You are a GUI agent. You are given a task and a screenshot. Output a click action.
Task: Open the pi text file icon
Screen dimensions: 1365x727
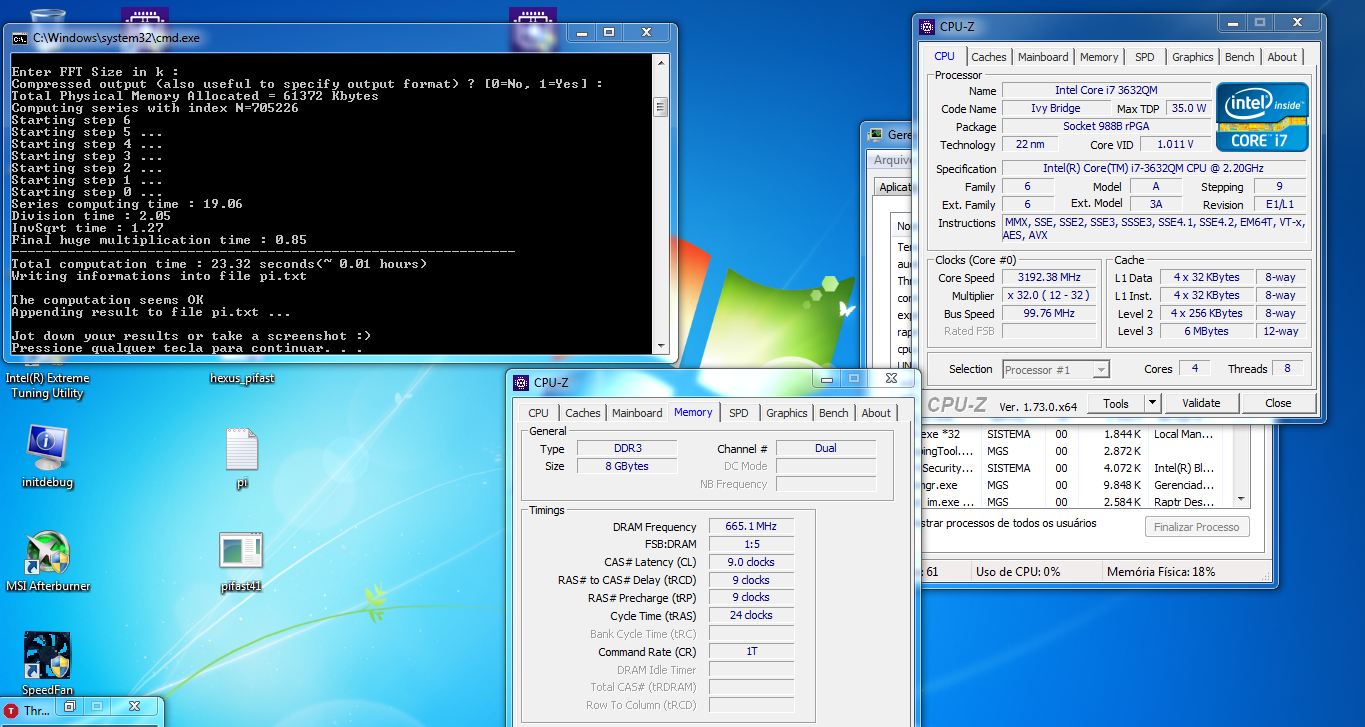242,458
